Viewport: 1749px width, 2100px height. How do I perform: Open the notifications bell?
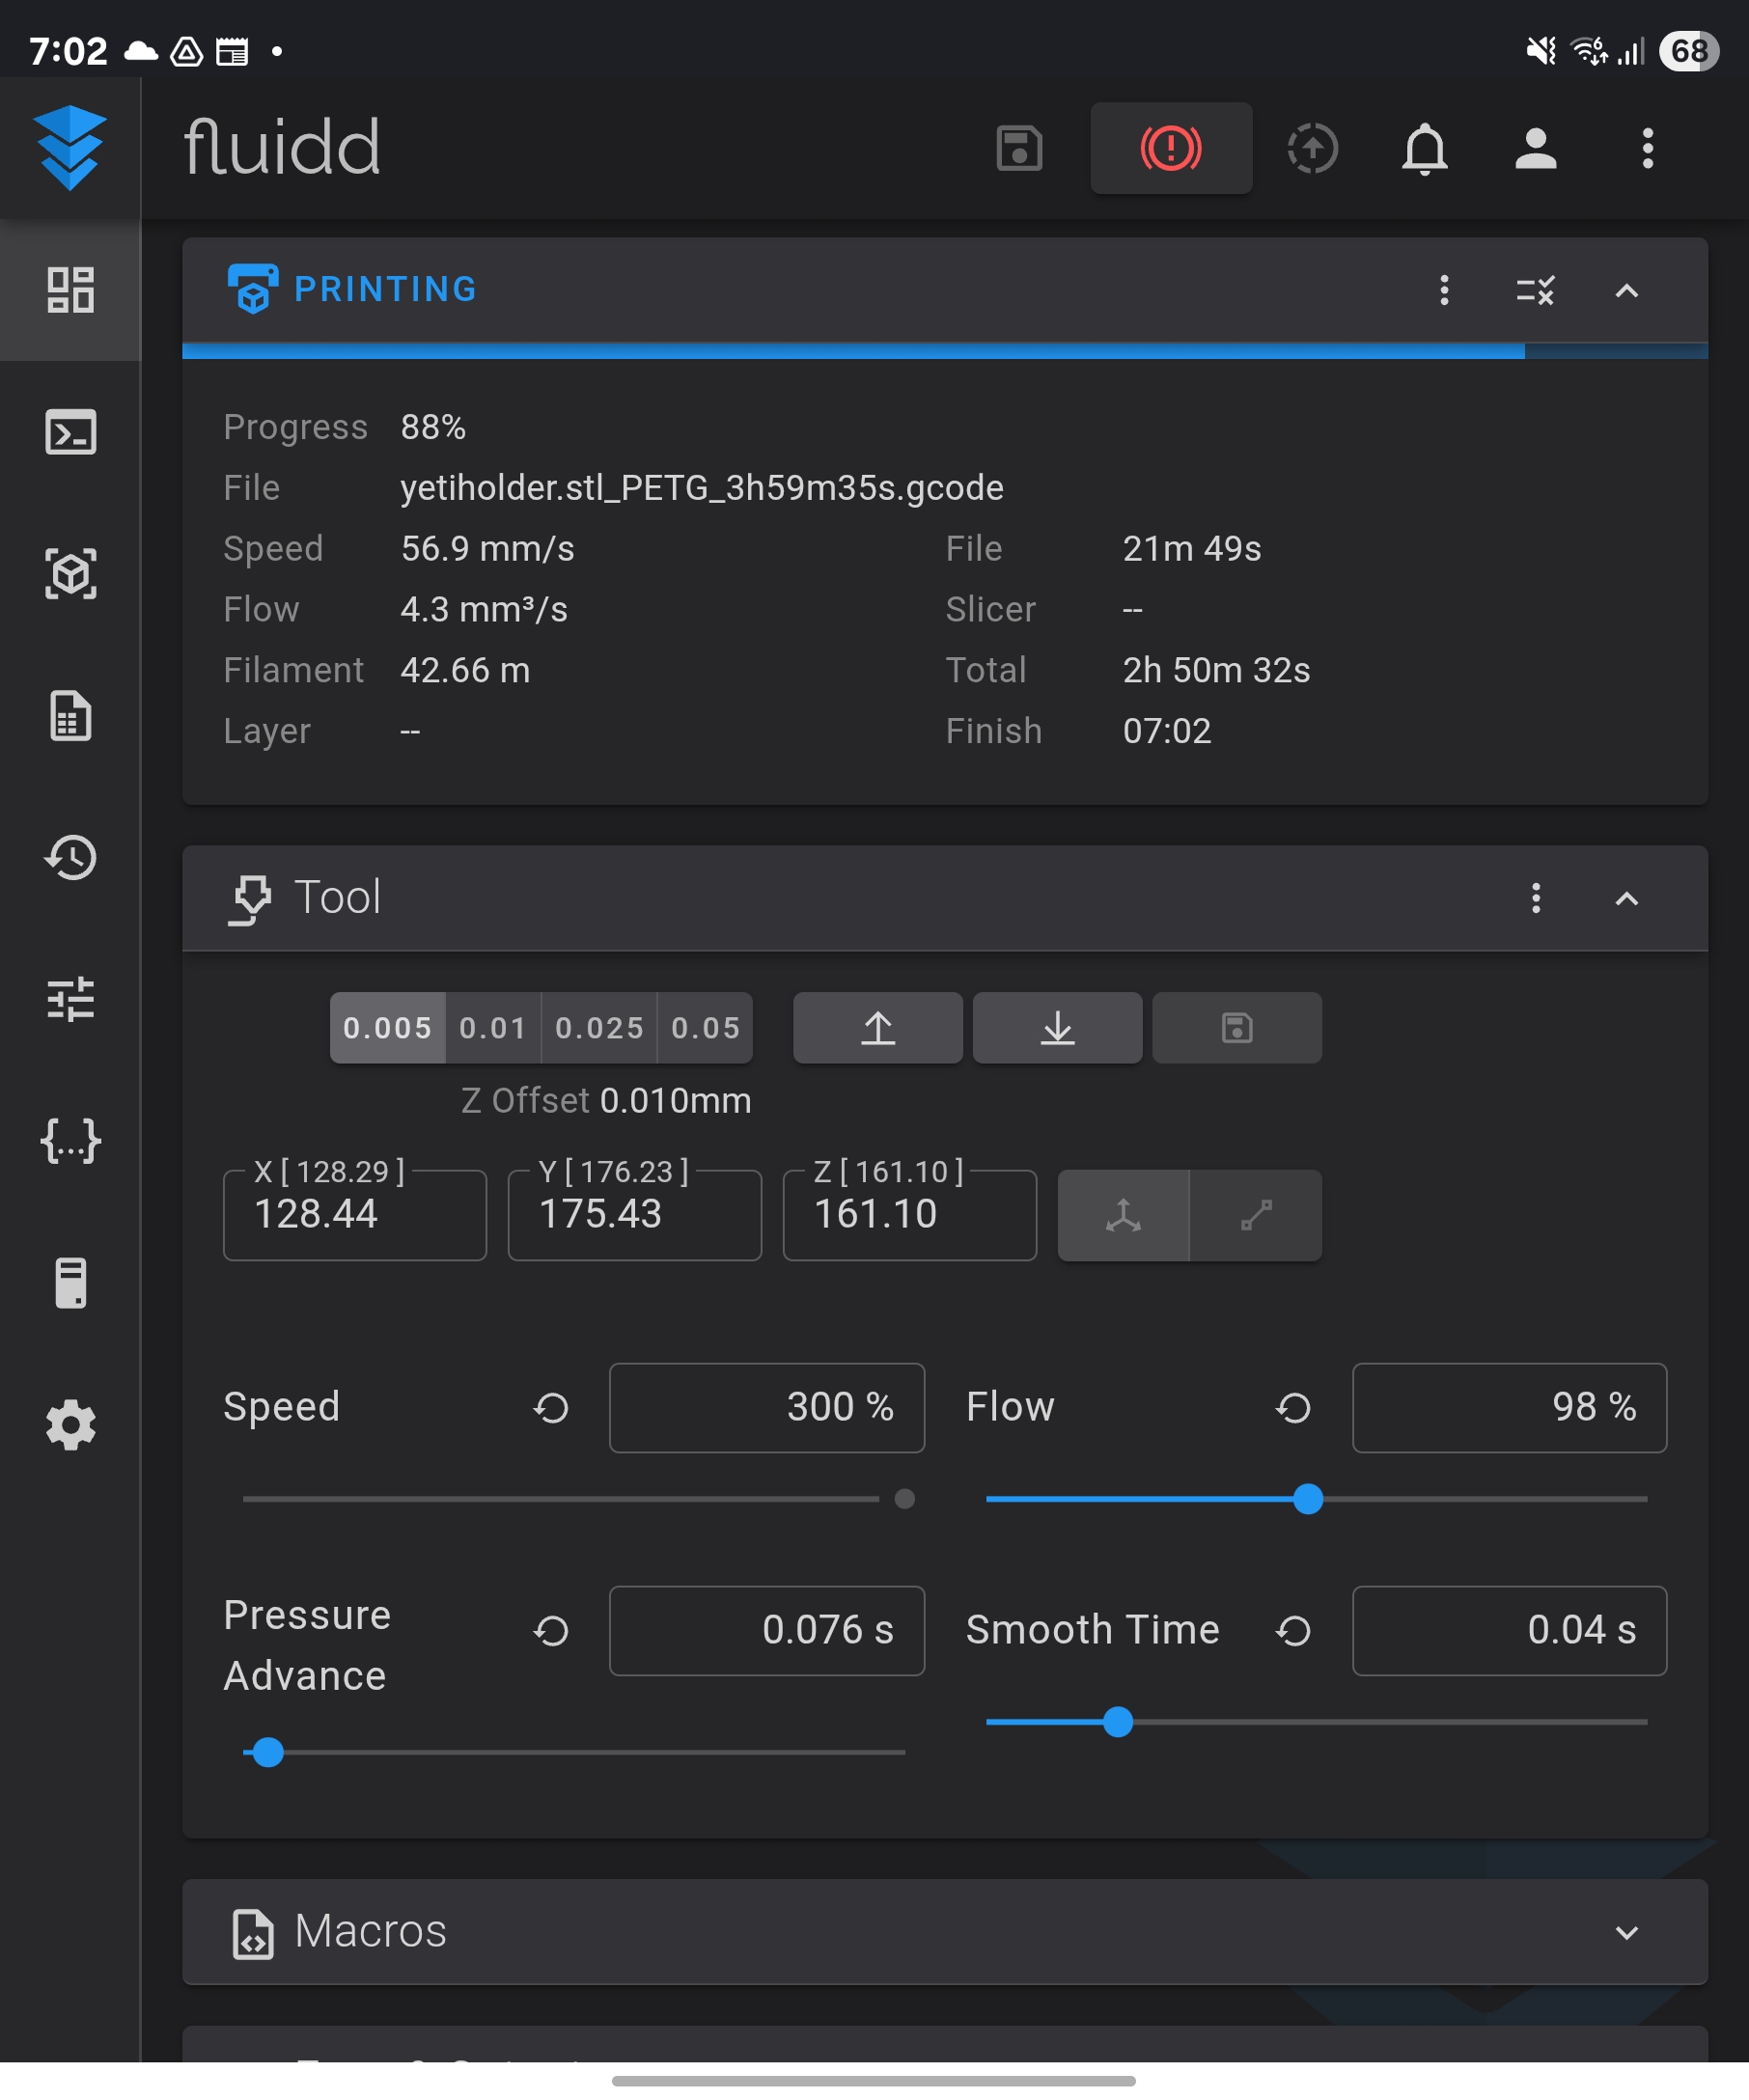click(1424, 148)
